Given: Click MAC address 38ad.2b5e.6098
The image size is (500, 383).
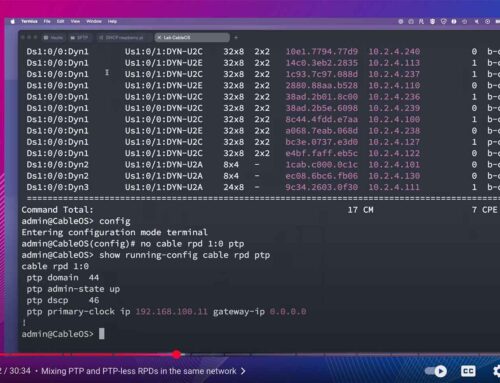Looking at the screenshot, I should (322, 108).
